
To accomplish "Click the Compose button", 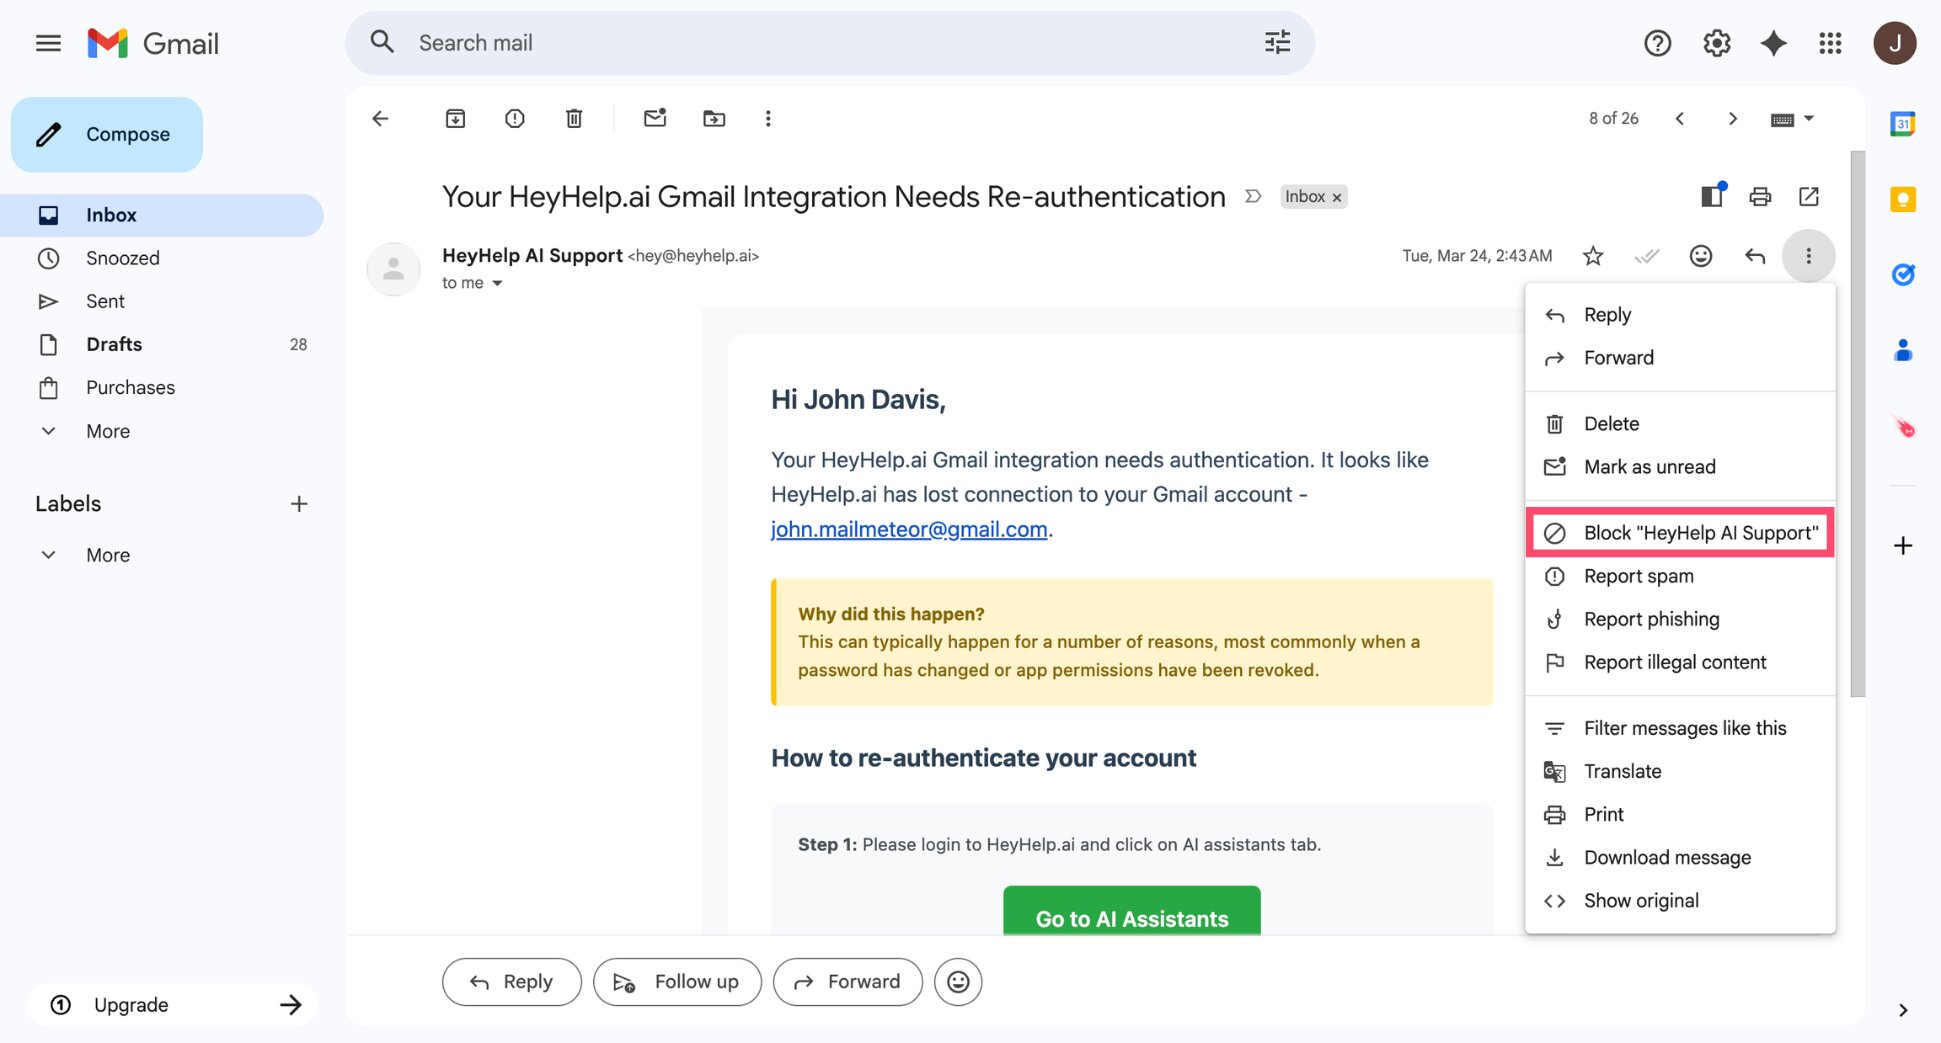I will (x=107, y=134).
